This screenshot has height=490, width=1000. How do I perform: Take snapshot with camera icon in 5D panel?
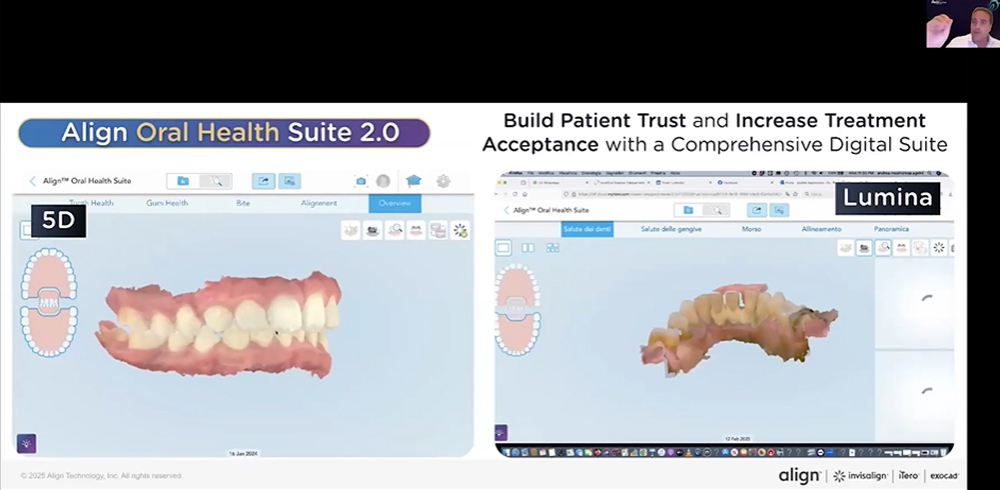tap(361, 181)
